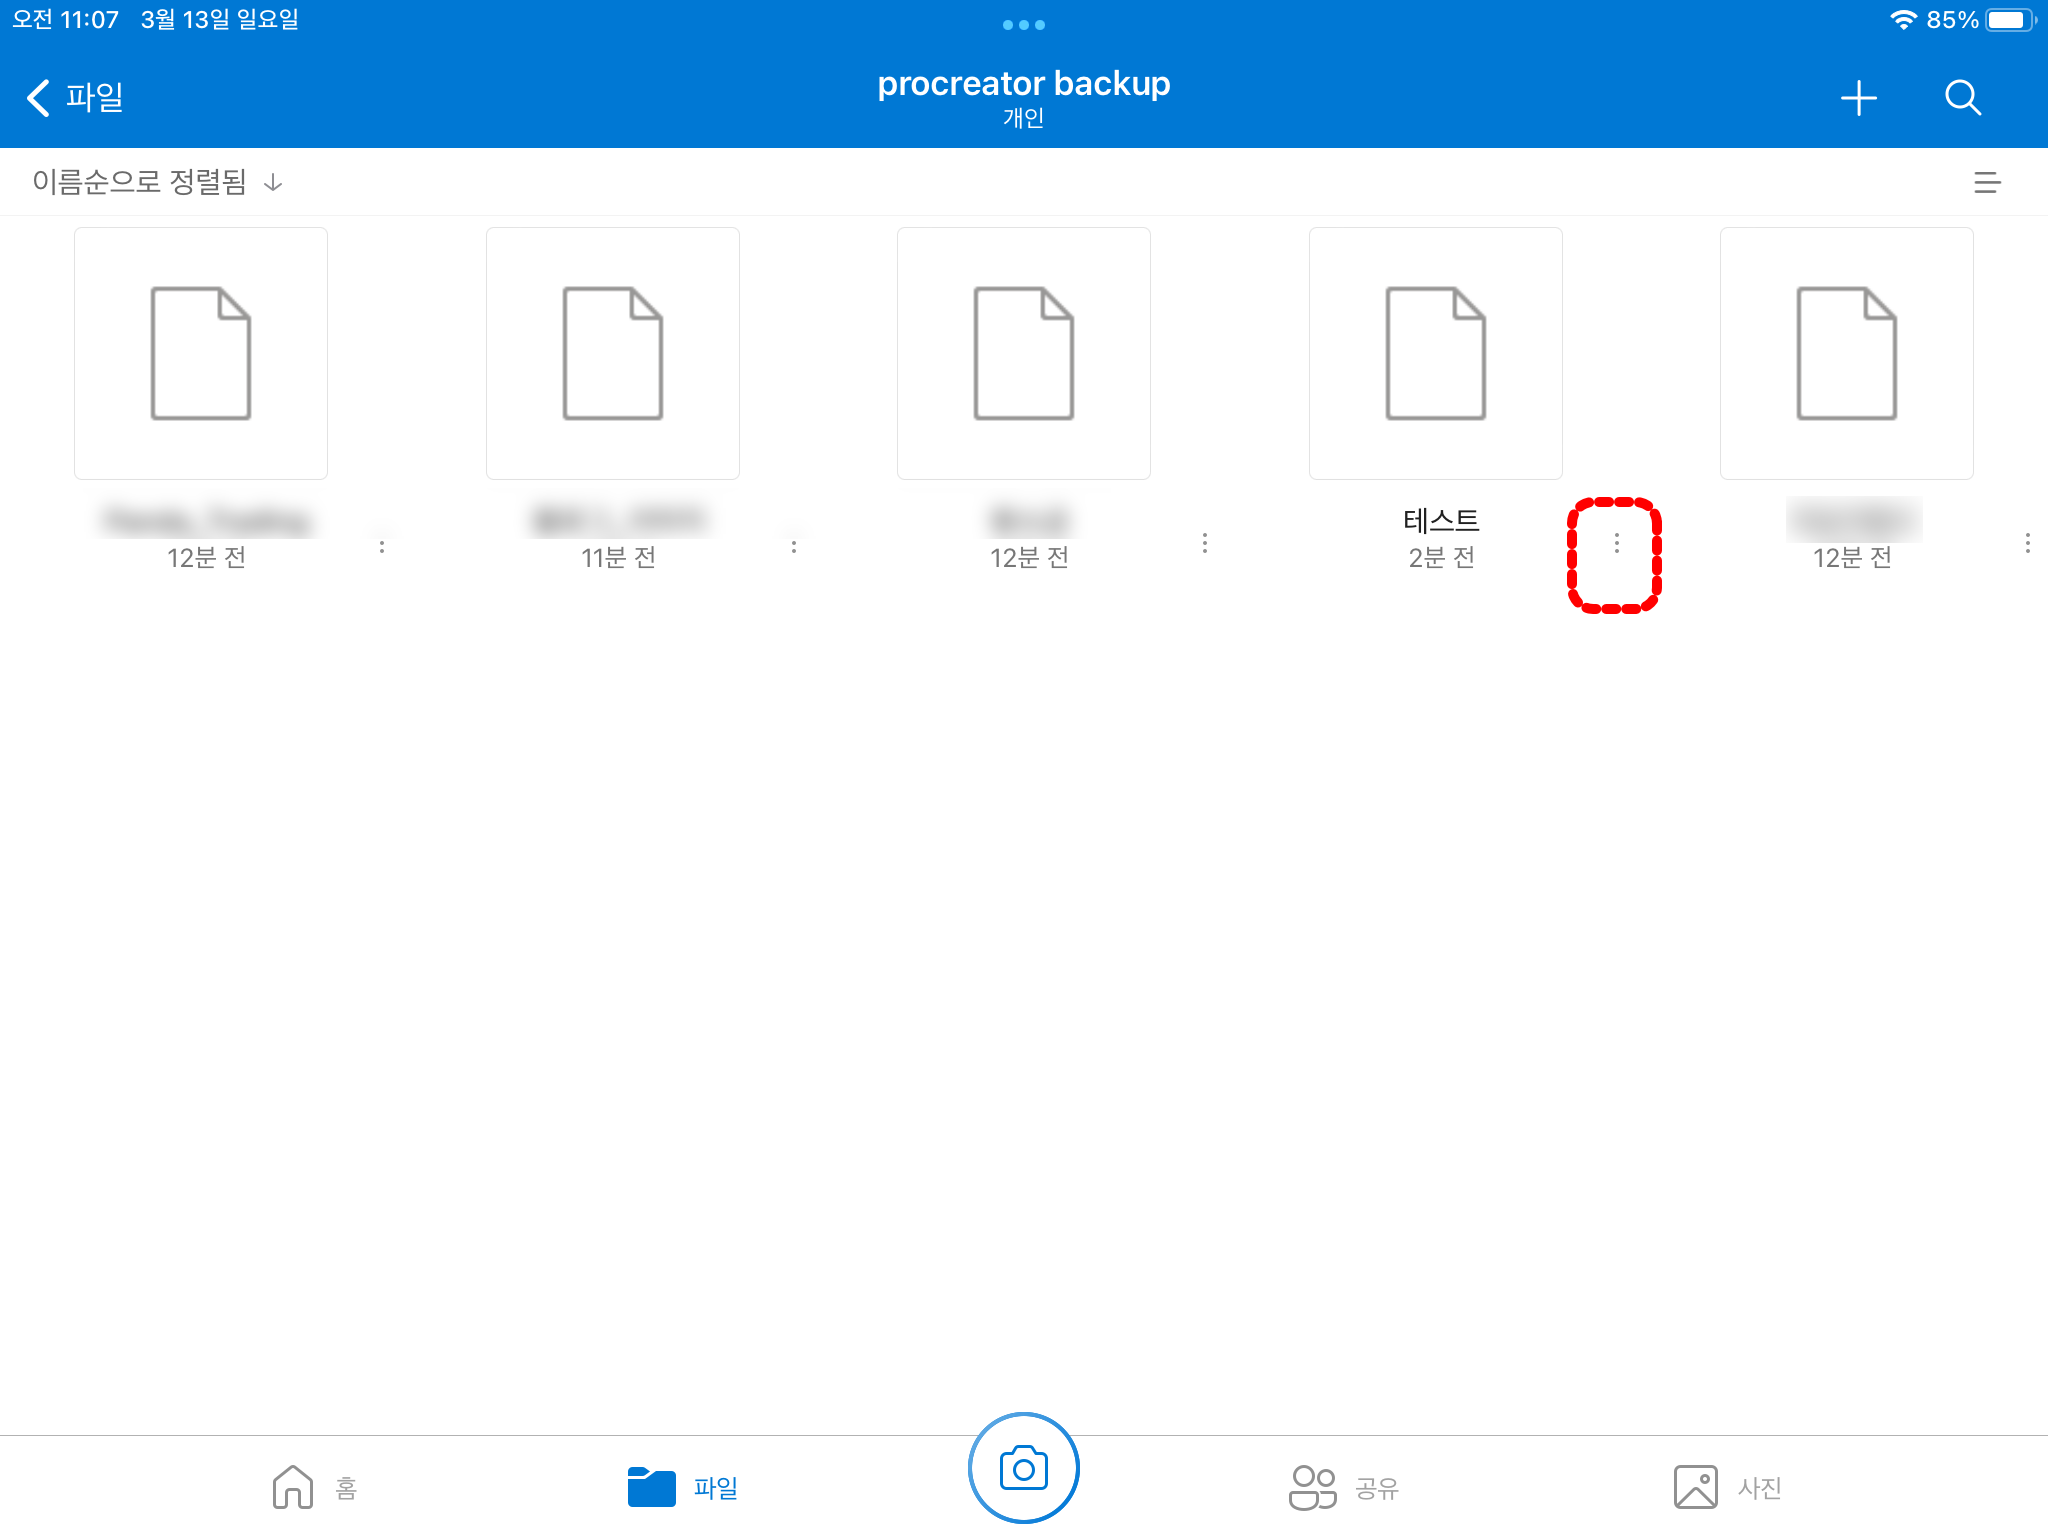
Task: Tap the folder icon in the bottom bar
Action: pyautogui.click(x=651, y=1487)
